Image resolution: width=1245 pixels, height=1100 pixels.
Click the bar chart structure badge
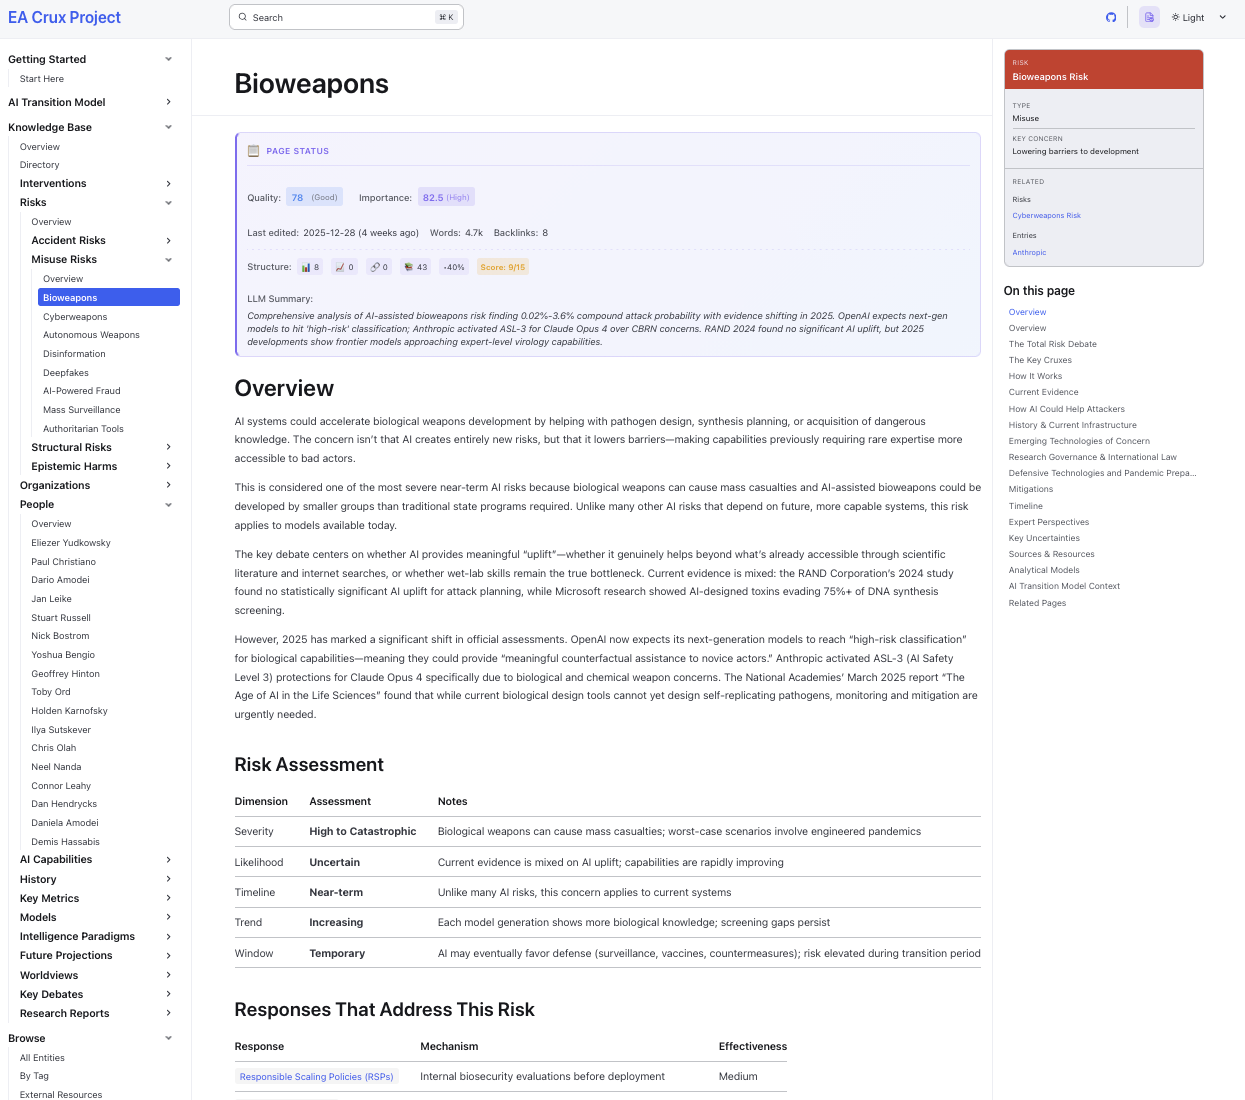point(311,267)
